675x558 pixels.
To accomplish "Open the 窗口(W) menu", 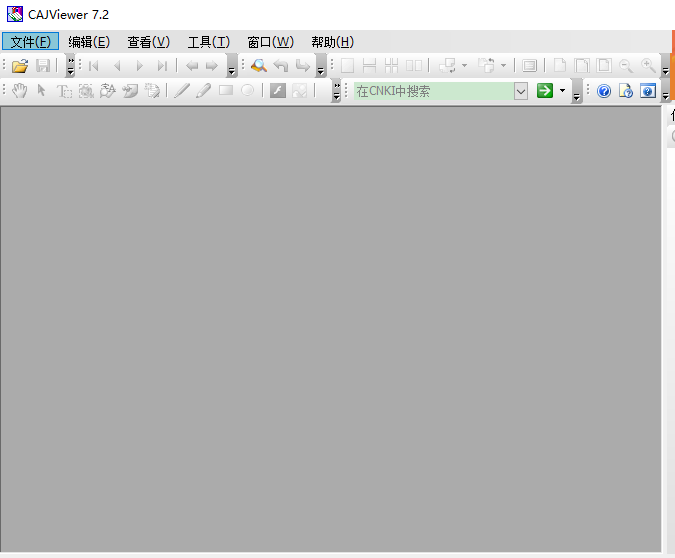I will point(270,42).
